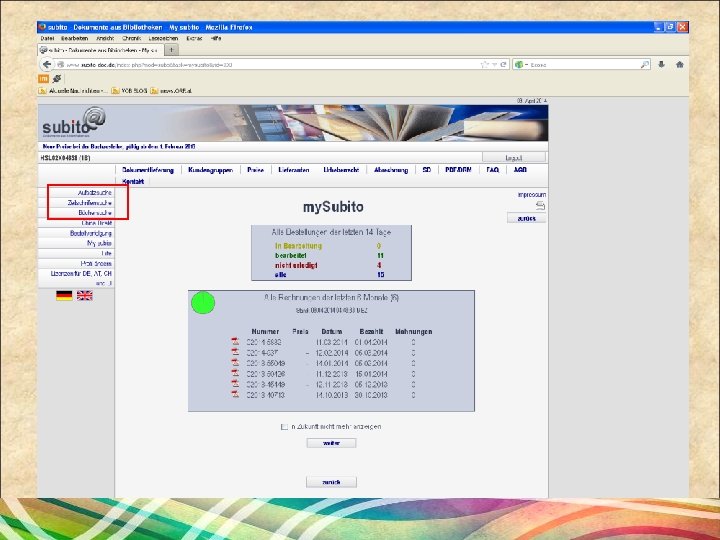Click the green status circle
This screenshot has width=720, height=540.
203,303
